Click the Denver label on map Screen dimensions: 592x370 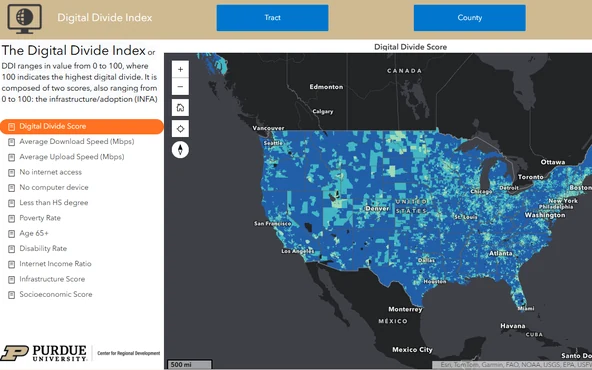[x=377, y=208]
